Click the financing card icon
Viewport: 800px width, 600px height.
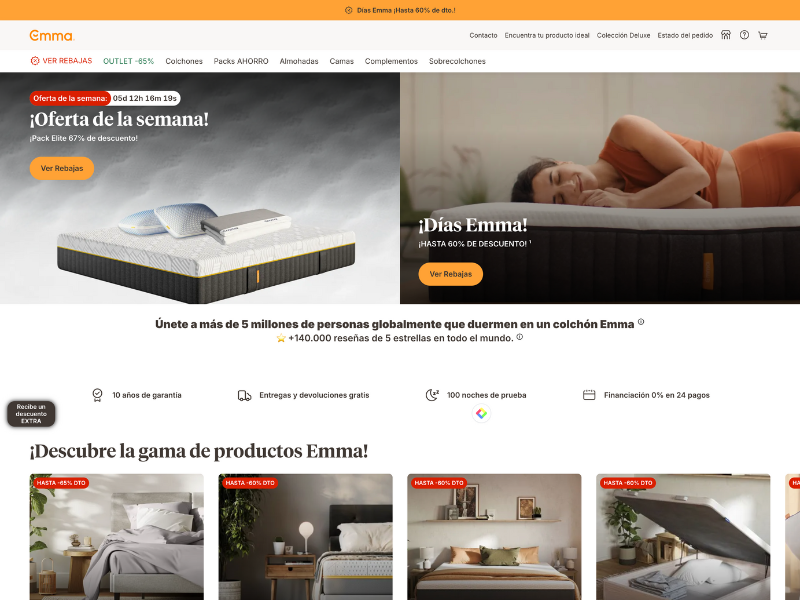589,395
